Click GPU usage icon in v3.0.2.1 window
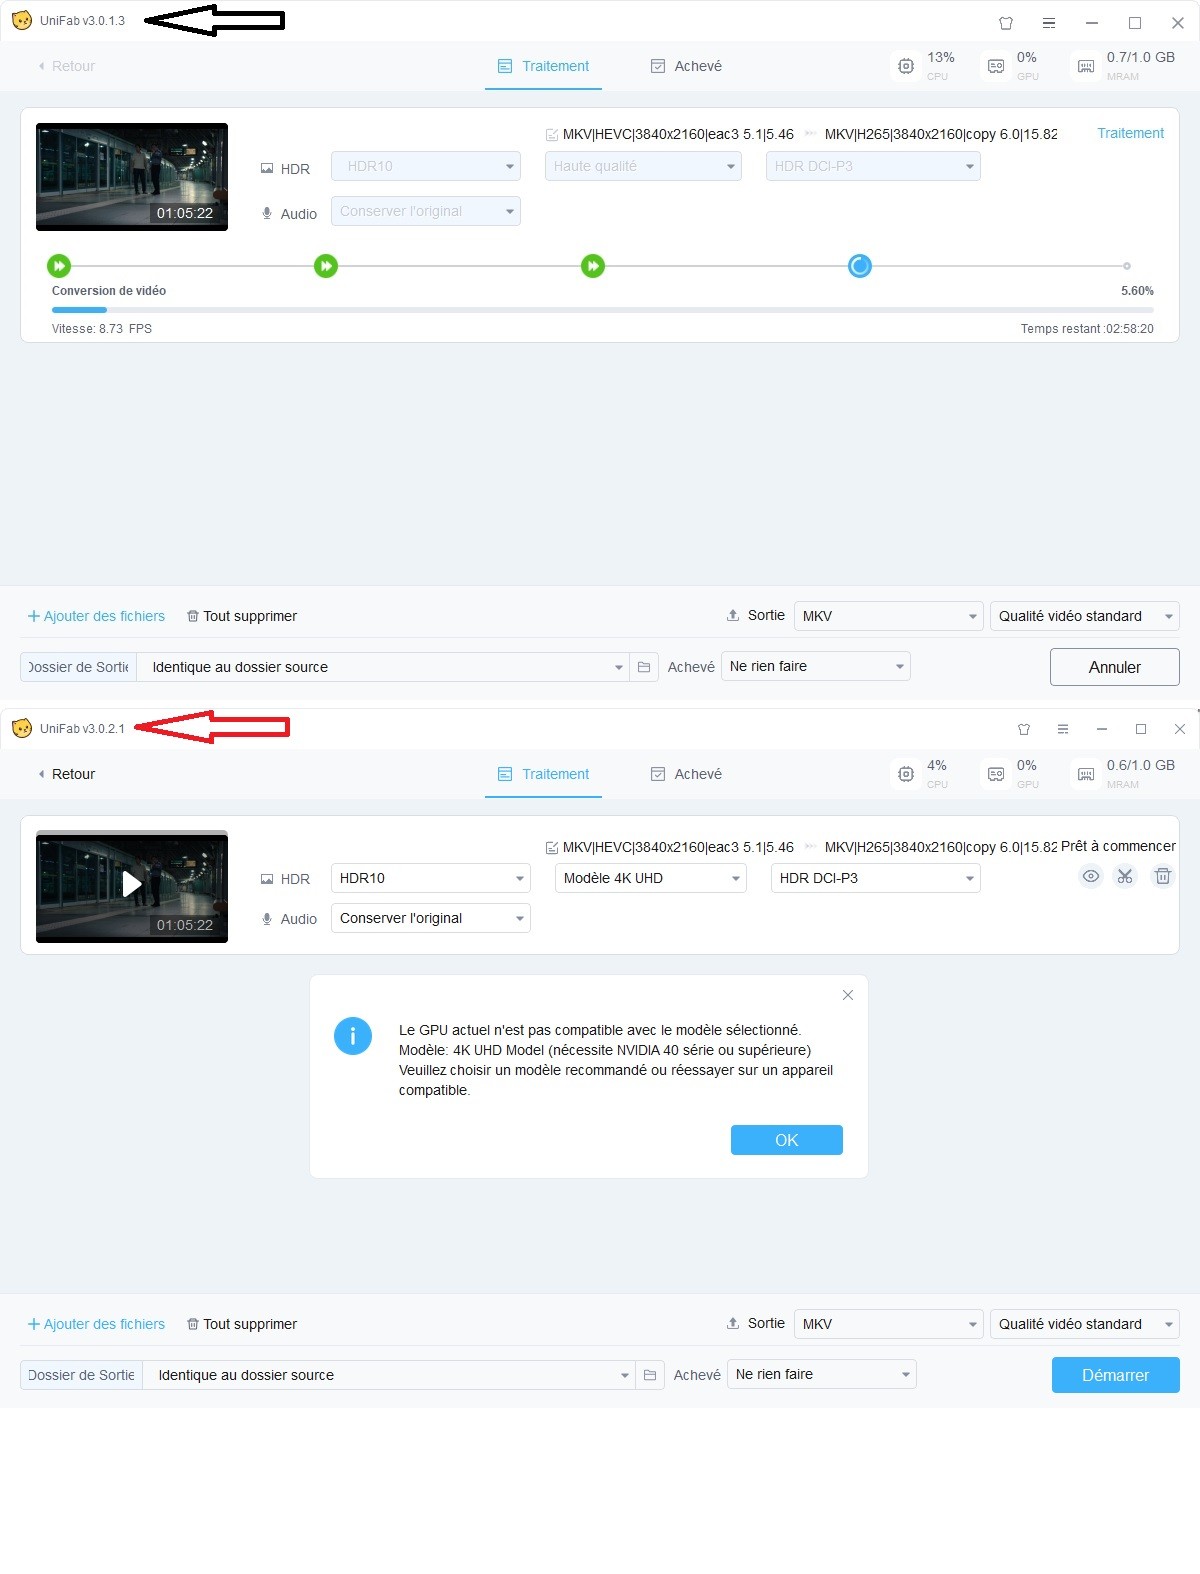The width and height of the screenshot is (1200, 1574). point(996,774)
